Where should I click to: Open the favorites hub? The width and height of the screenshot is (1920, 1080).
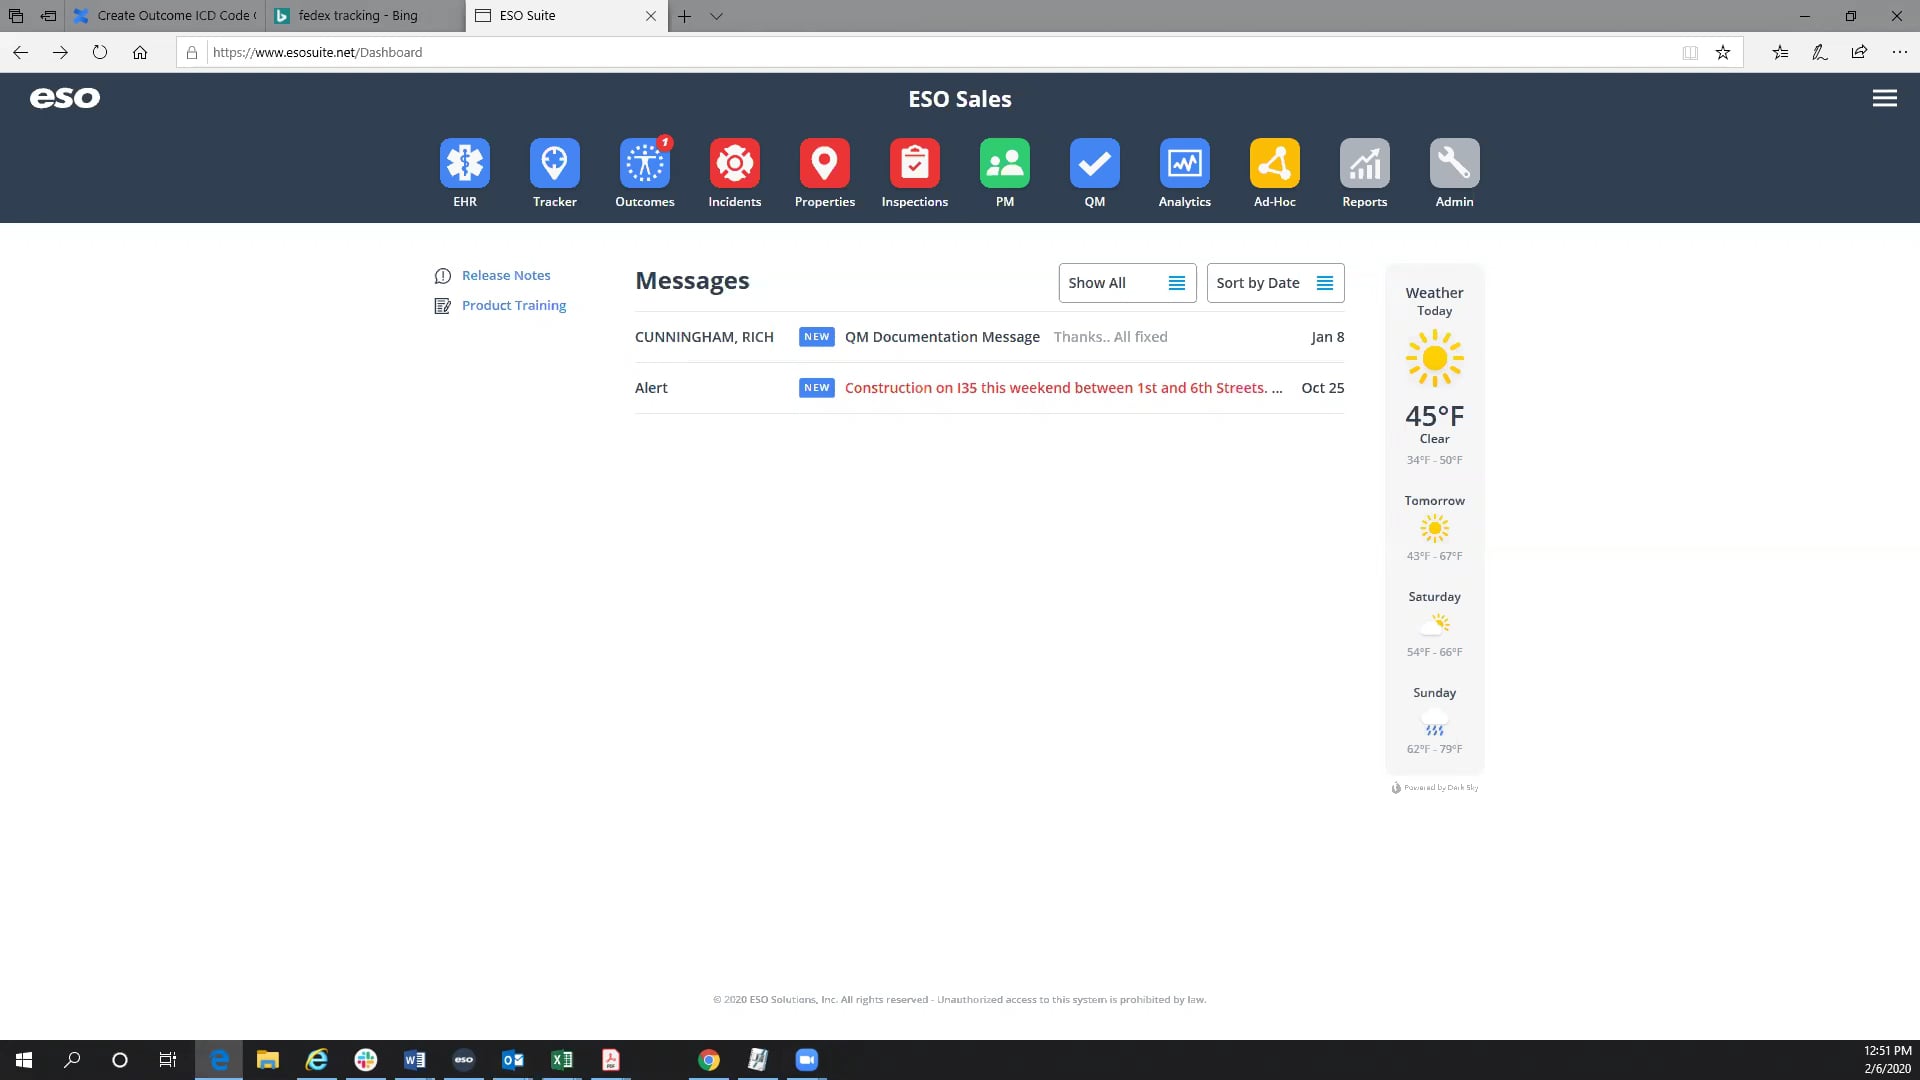click(x=1780, y=52)
